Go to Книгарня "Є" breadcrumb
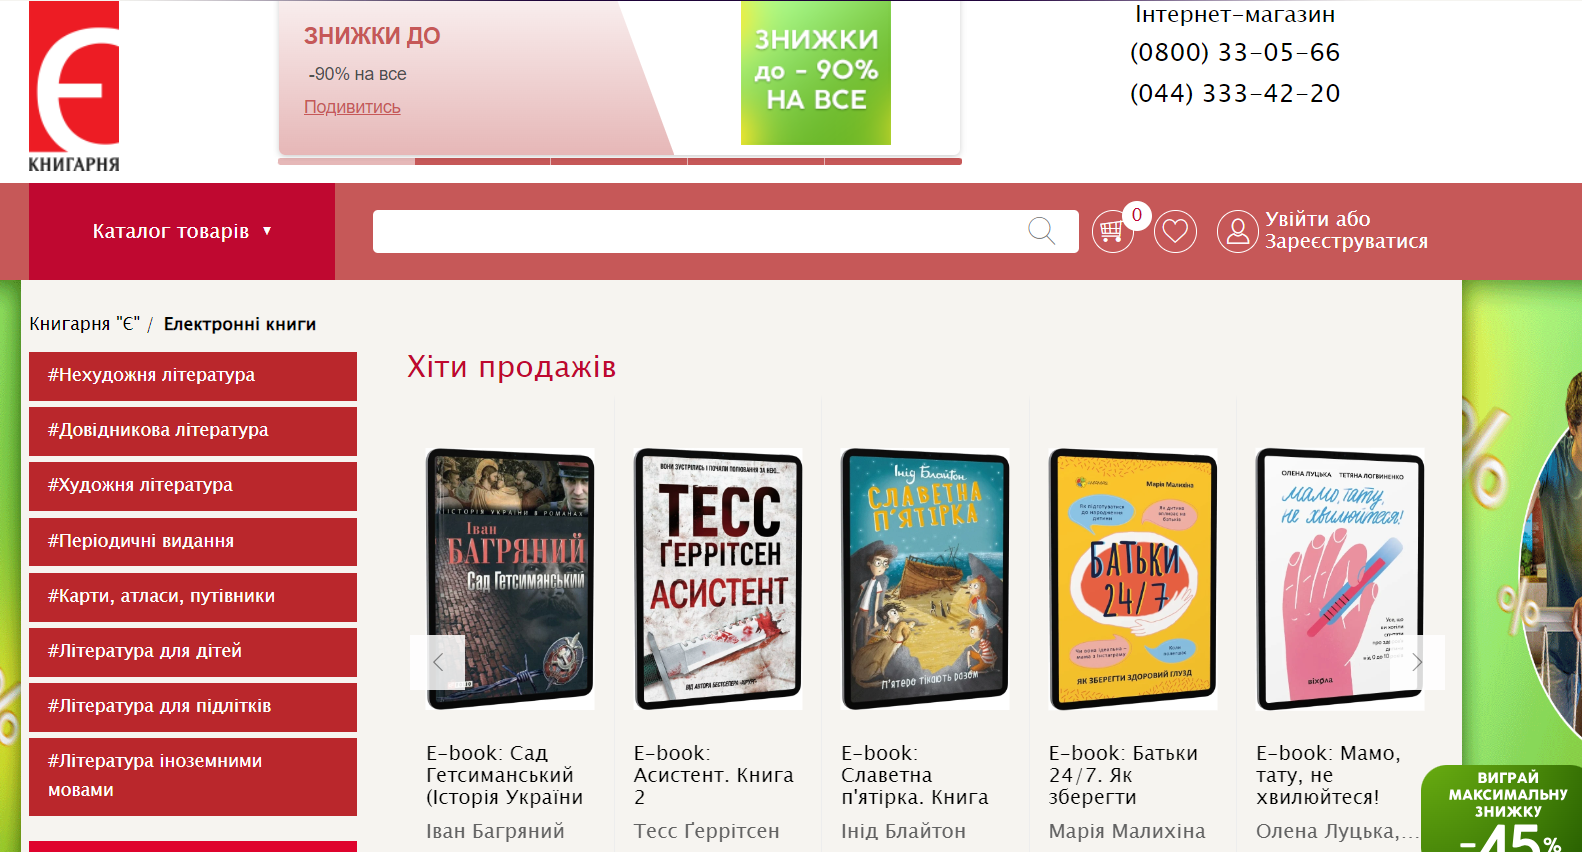Image resolution: width=1582 pixels, height=852 pixels. pos(84,324)
